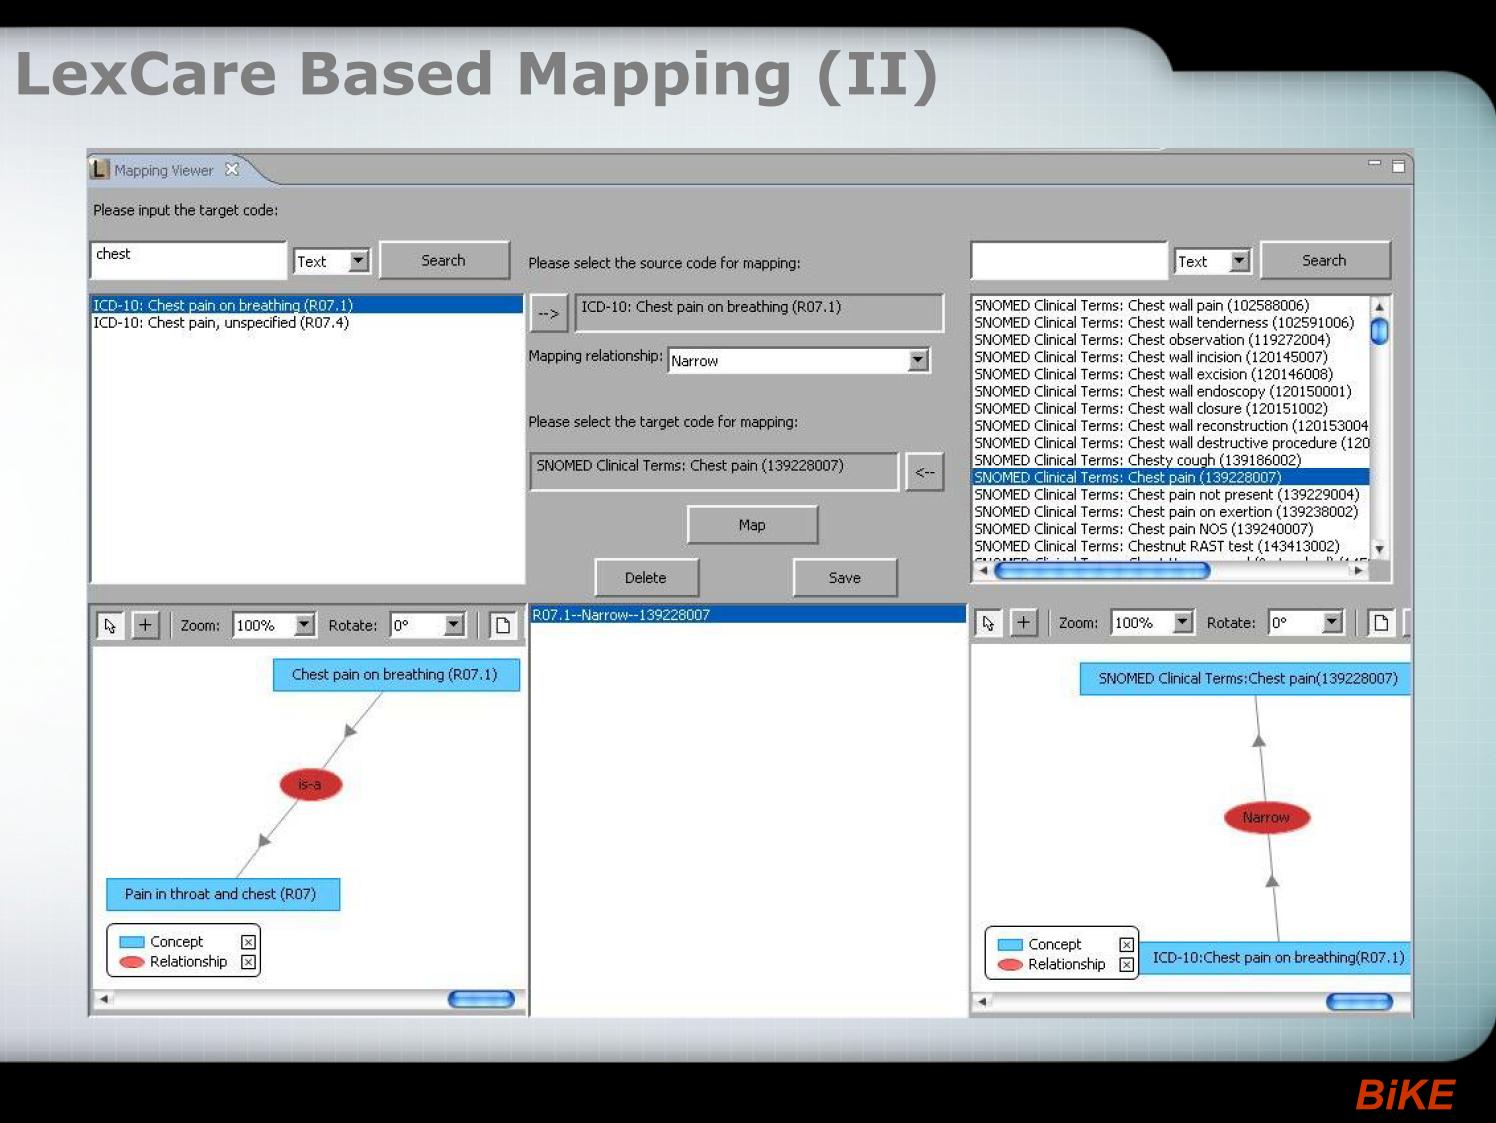
Task: Click right graph horizontal scrollbar thumb
Action: pyautogui.click(x=1359, y=1001)
